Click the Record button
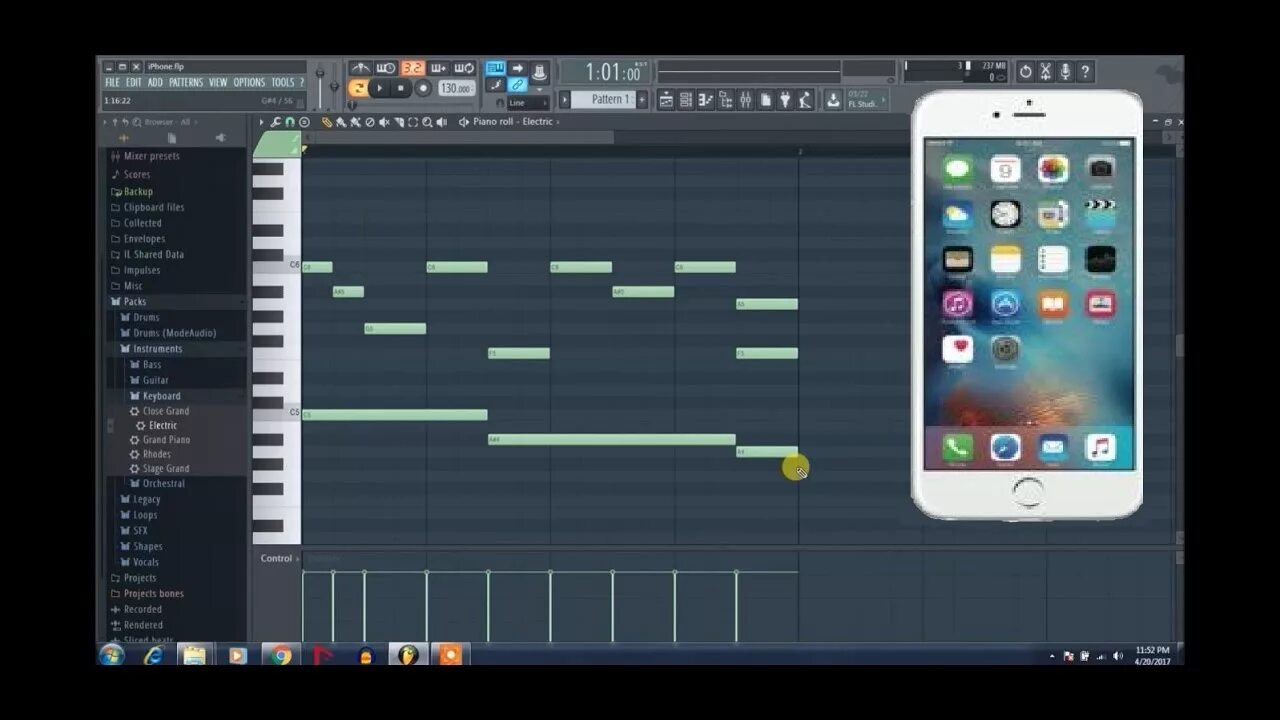Screen dimensions: 1280x720 tap(423, 88)
